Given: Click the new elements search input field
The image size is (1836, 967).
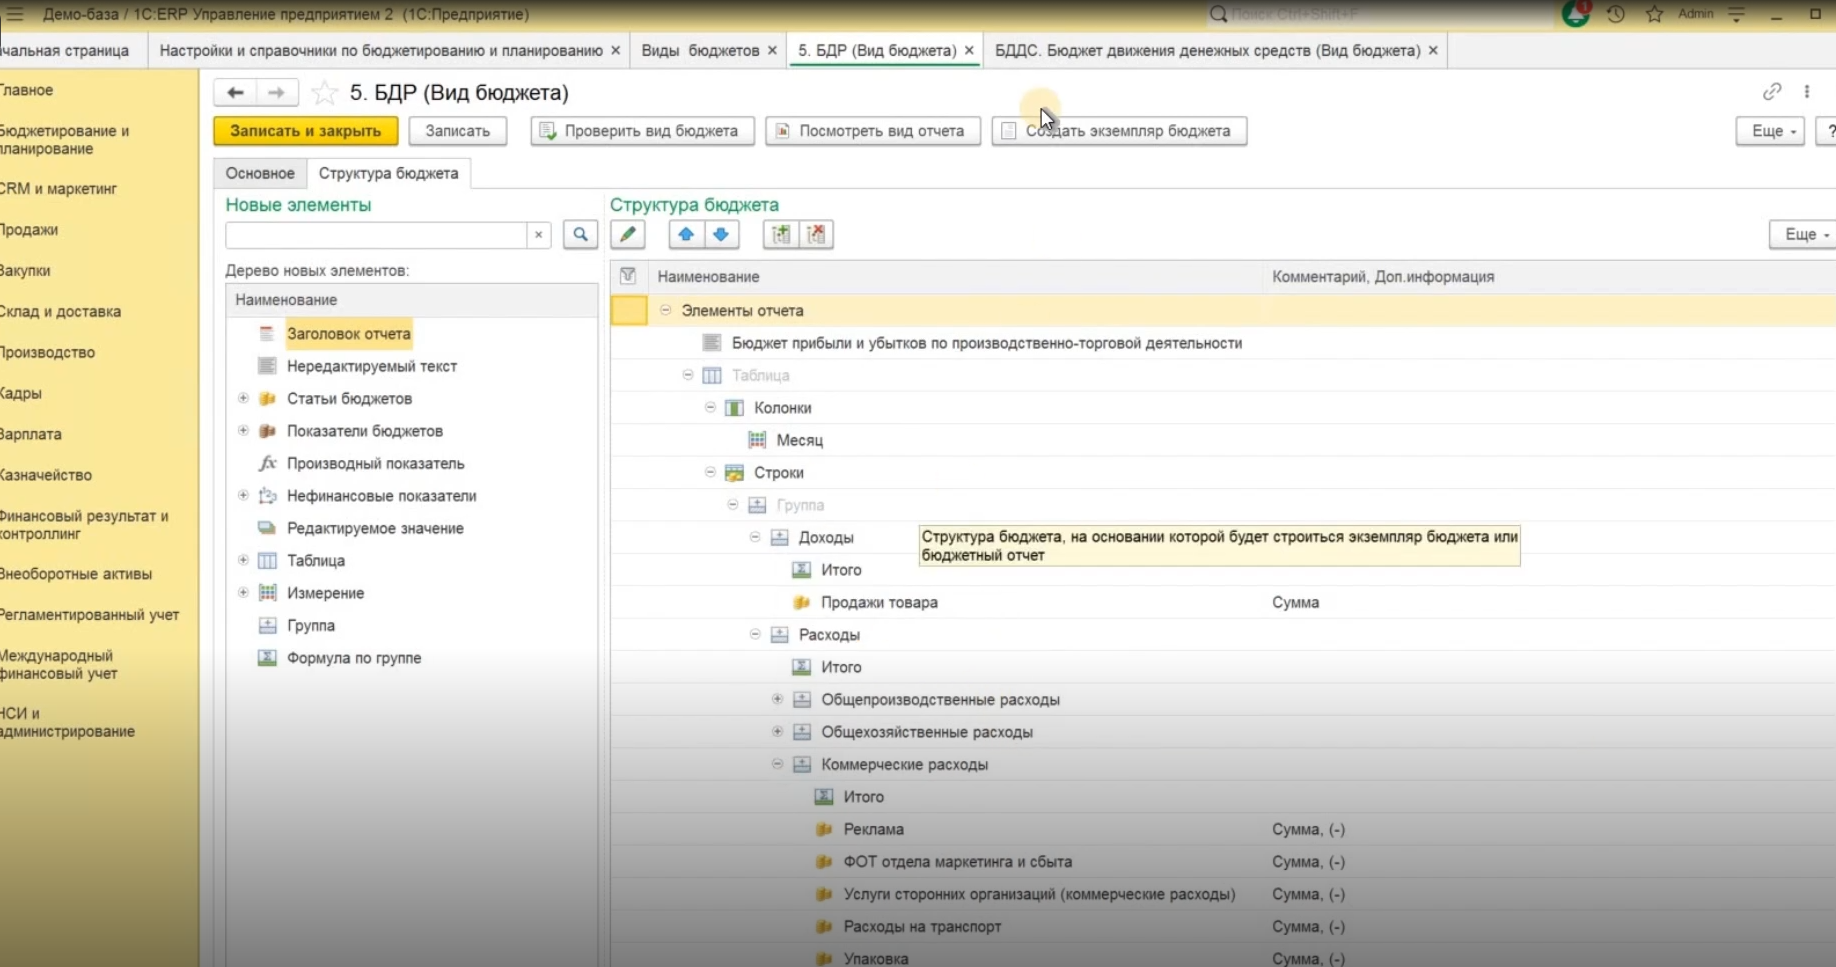Looking at the screenshot, I should 376,234.
